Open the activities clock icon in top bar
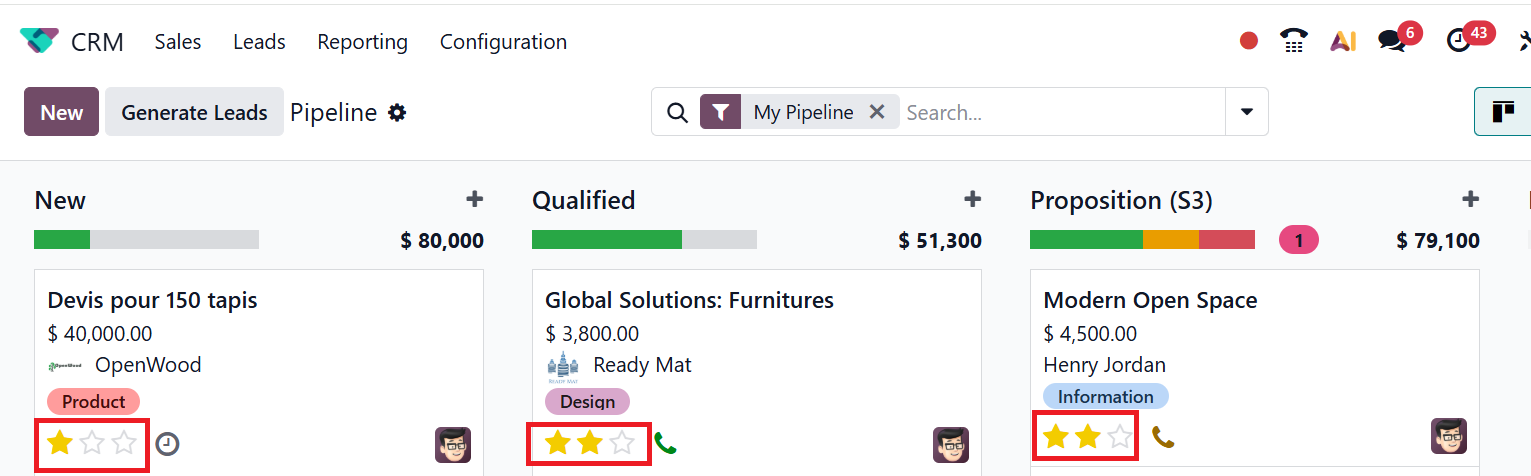 1459,41
